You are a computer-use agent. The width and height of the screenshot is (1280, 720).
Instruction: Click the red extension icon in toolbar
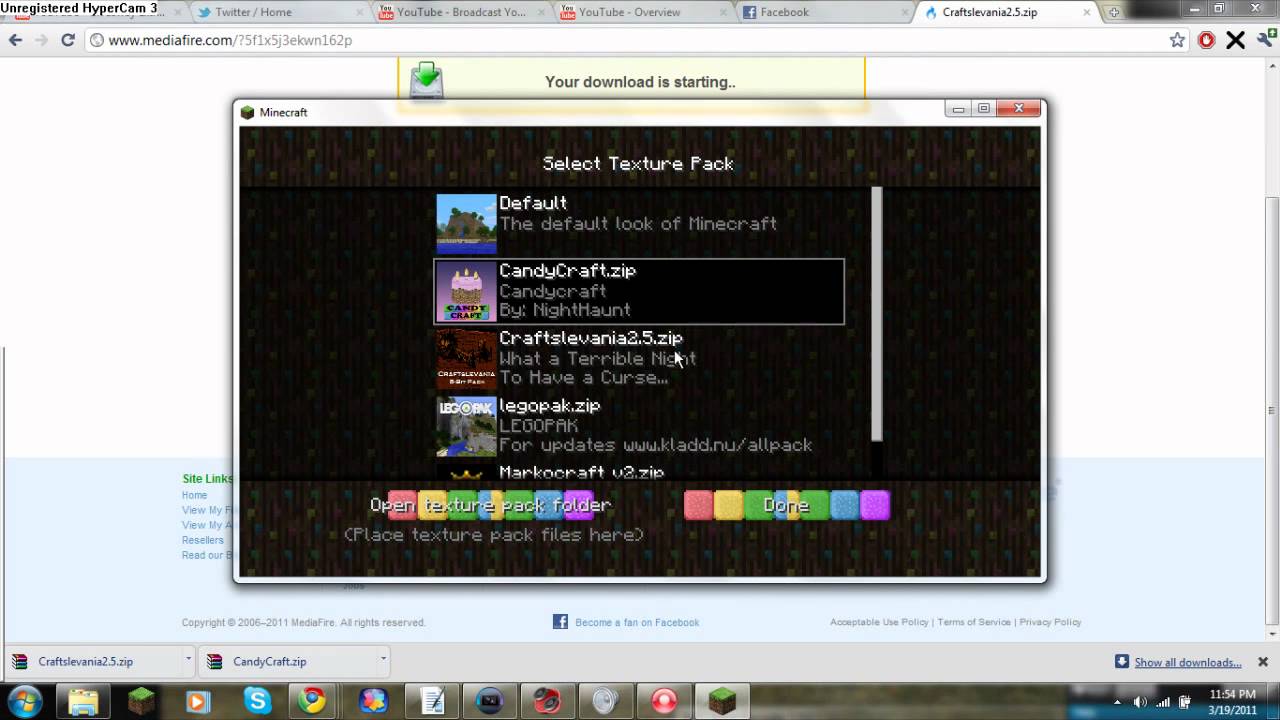click(x=1207, y=40)
